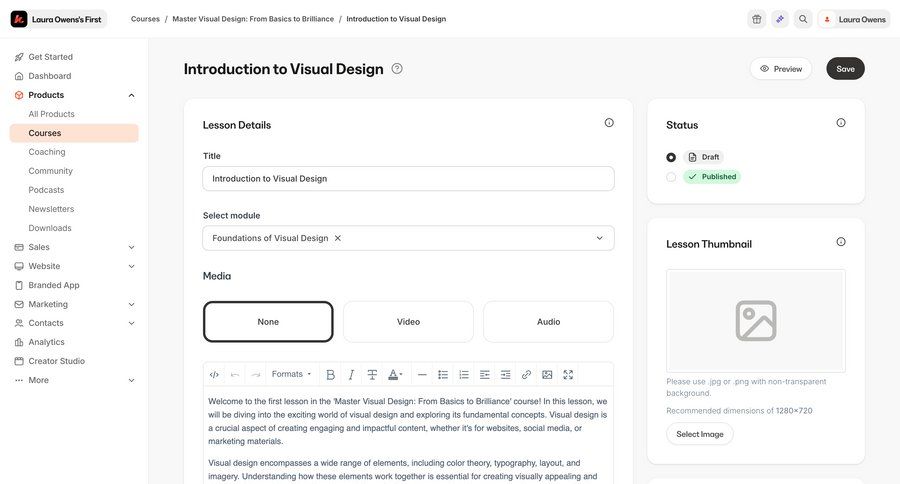Open Branded App in sidebar
Screen dimensions: 900x484
(x=54, y=285)
